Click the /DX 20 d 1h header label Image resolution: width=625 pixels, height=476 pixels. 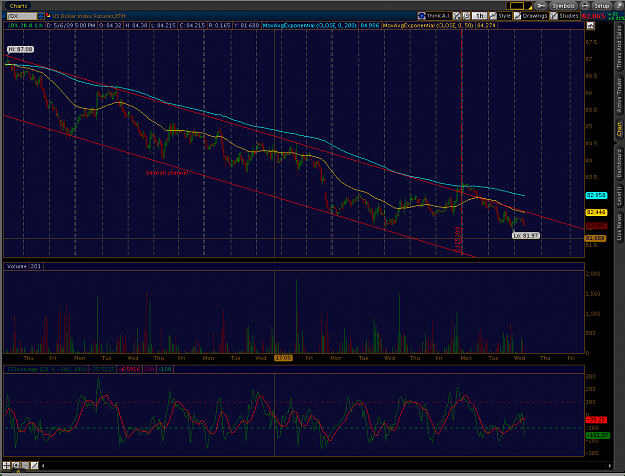tap(26, 26)
